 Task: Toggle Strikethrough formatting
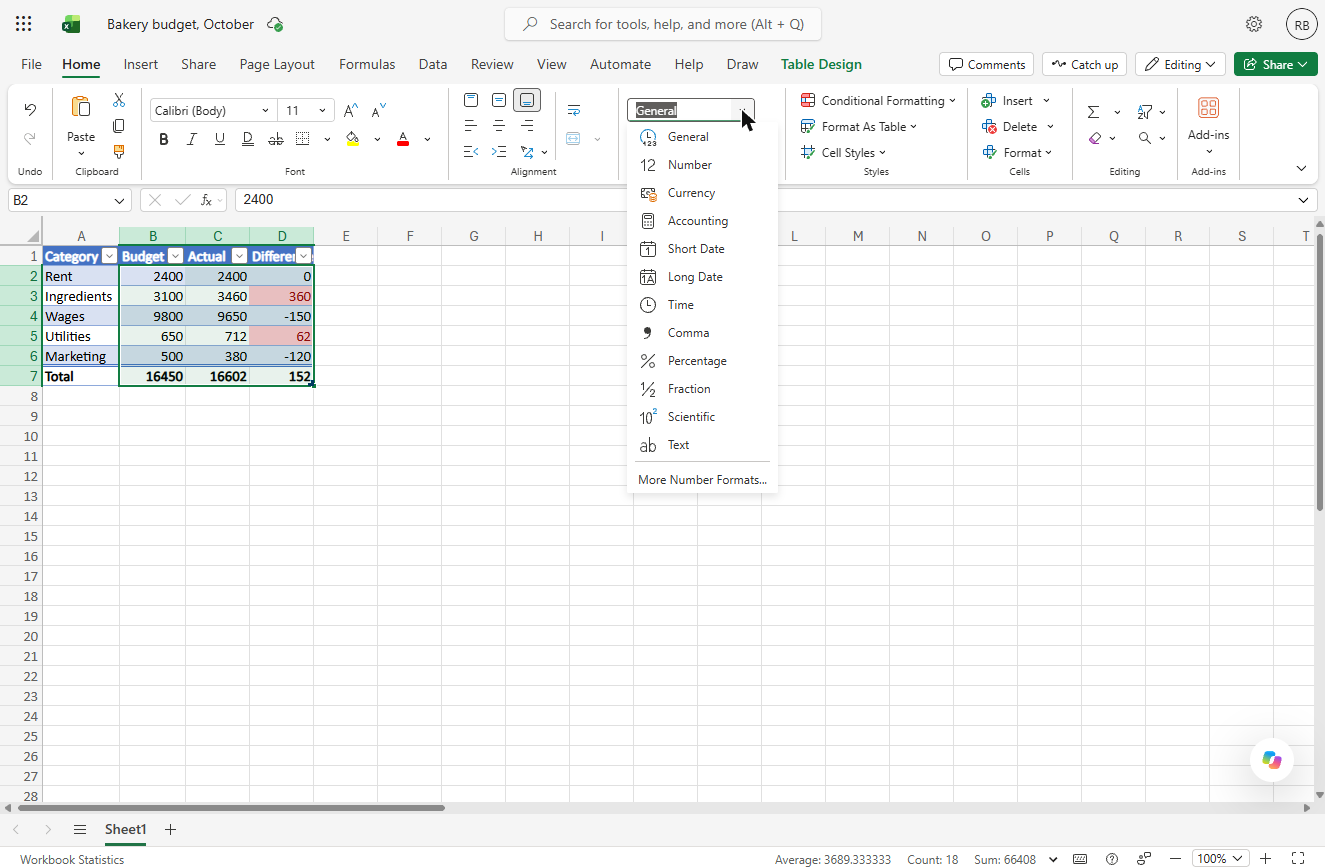coord(275,139)
